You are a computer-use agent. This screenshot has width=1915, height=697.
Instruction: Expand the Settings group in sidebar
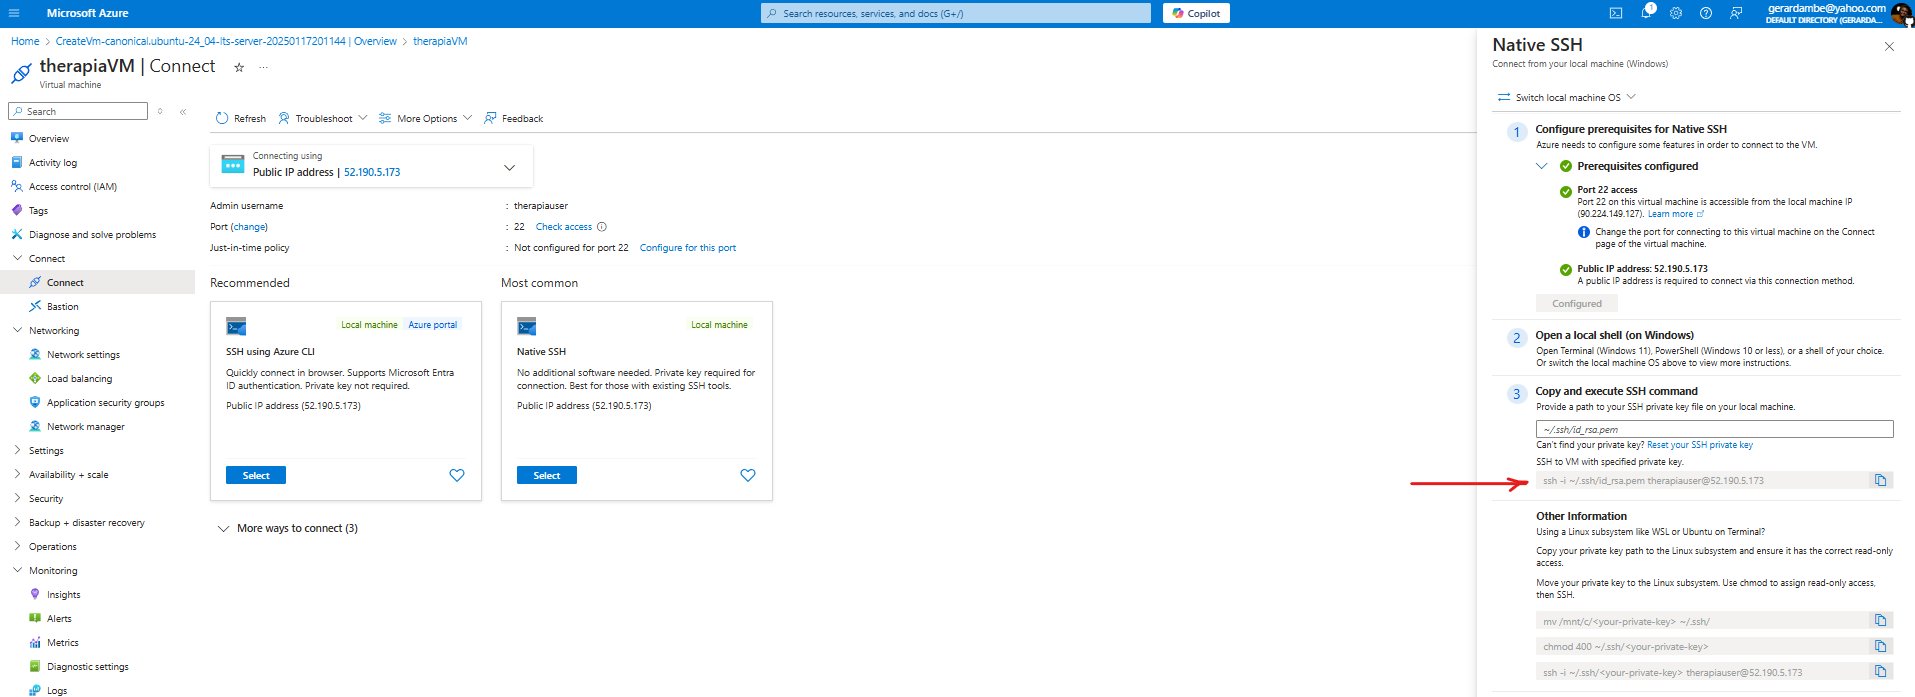tap(17, 450)
